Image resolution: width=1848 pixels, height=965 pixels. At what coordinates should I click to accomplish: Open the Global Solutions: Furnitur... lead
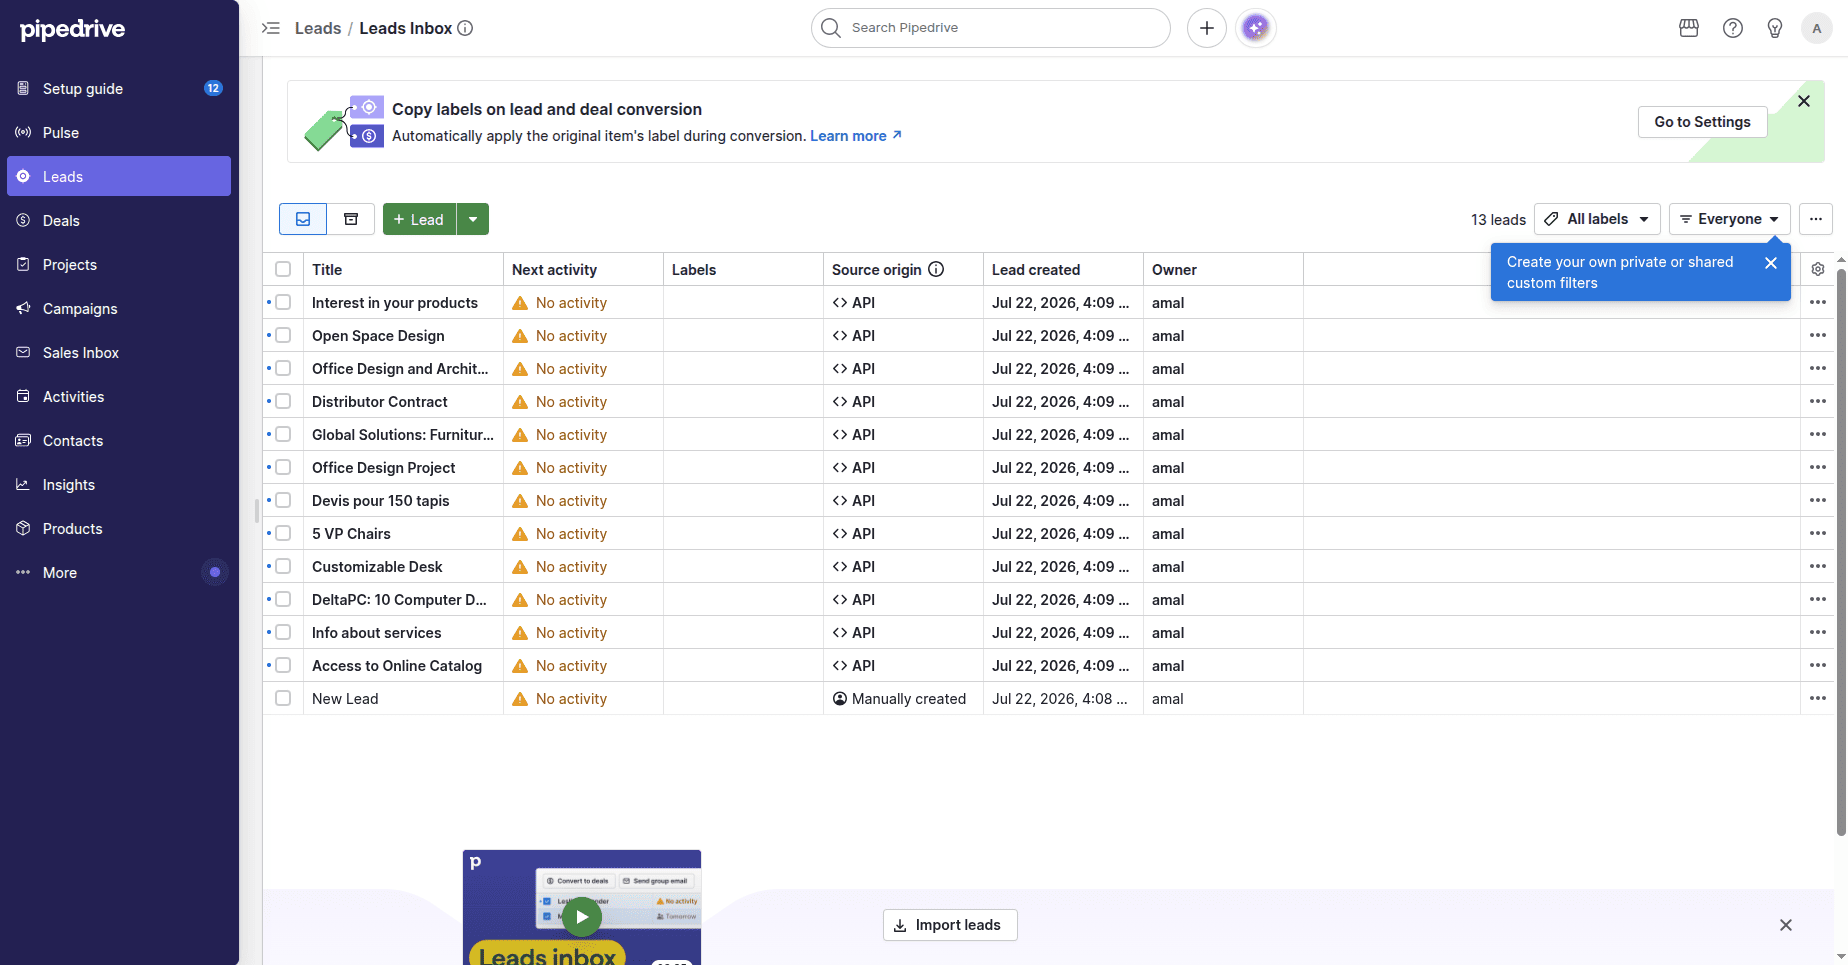[x=403, y=434]
